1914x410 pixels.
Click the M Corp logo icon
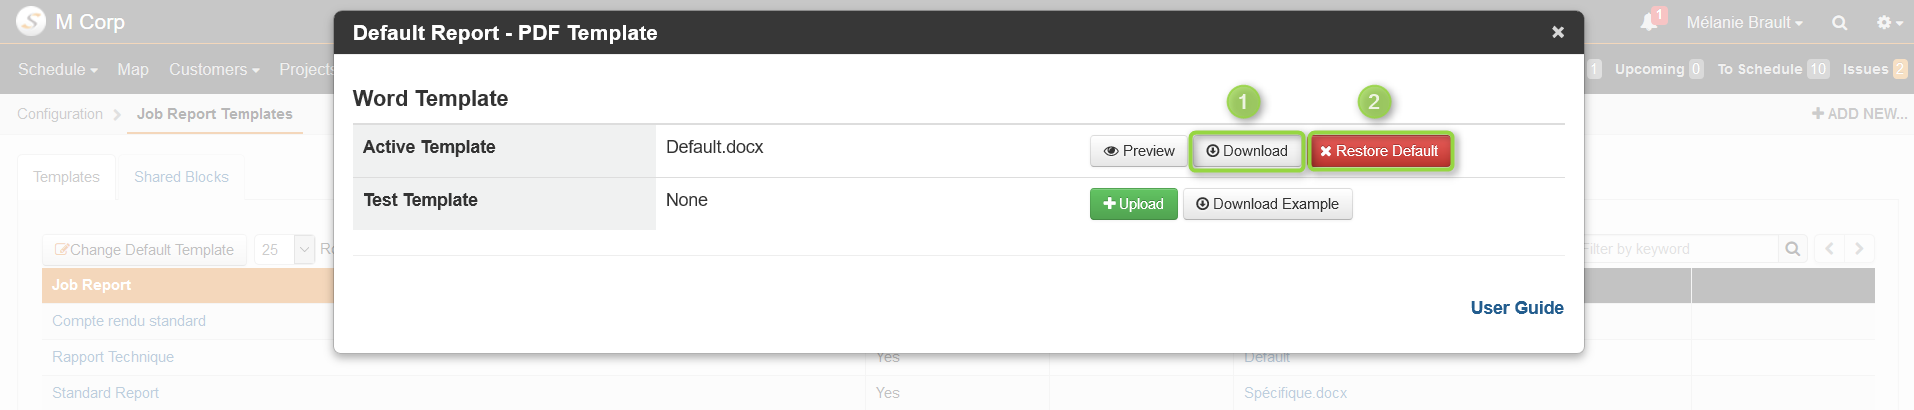(x=31, y=21)
